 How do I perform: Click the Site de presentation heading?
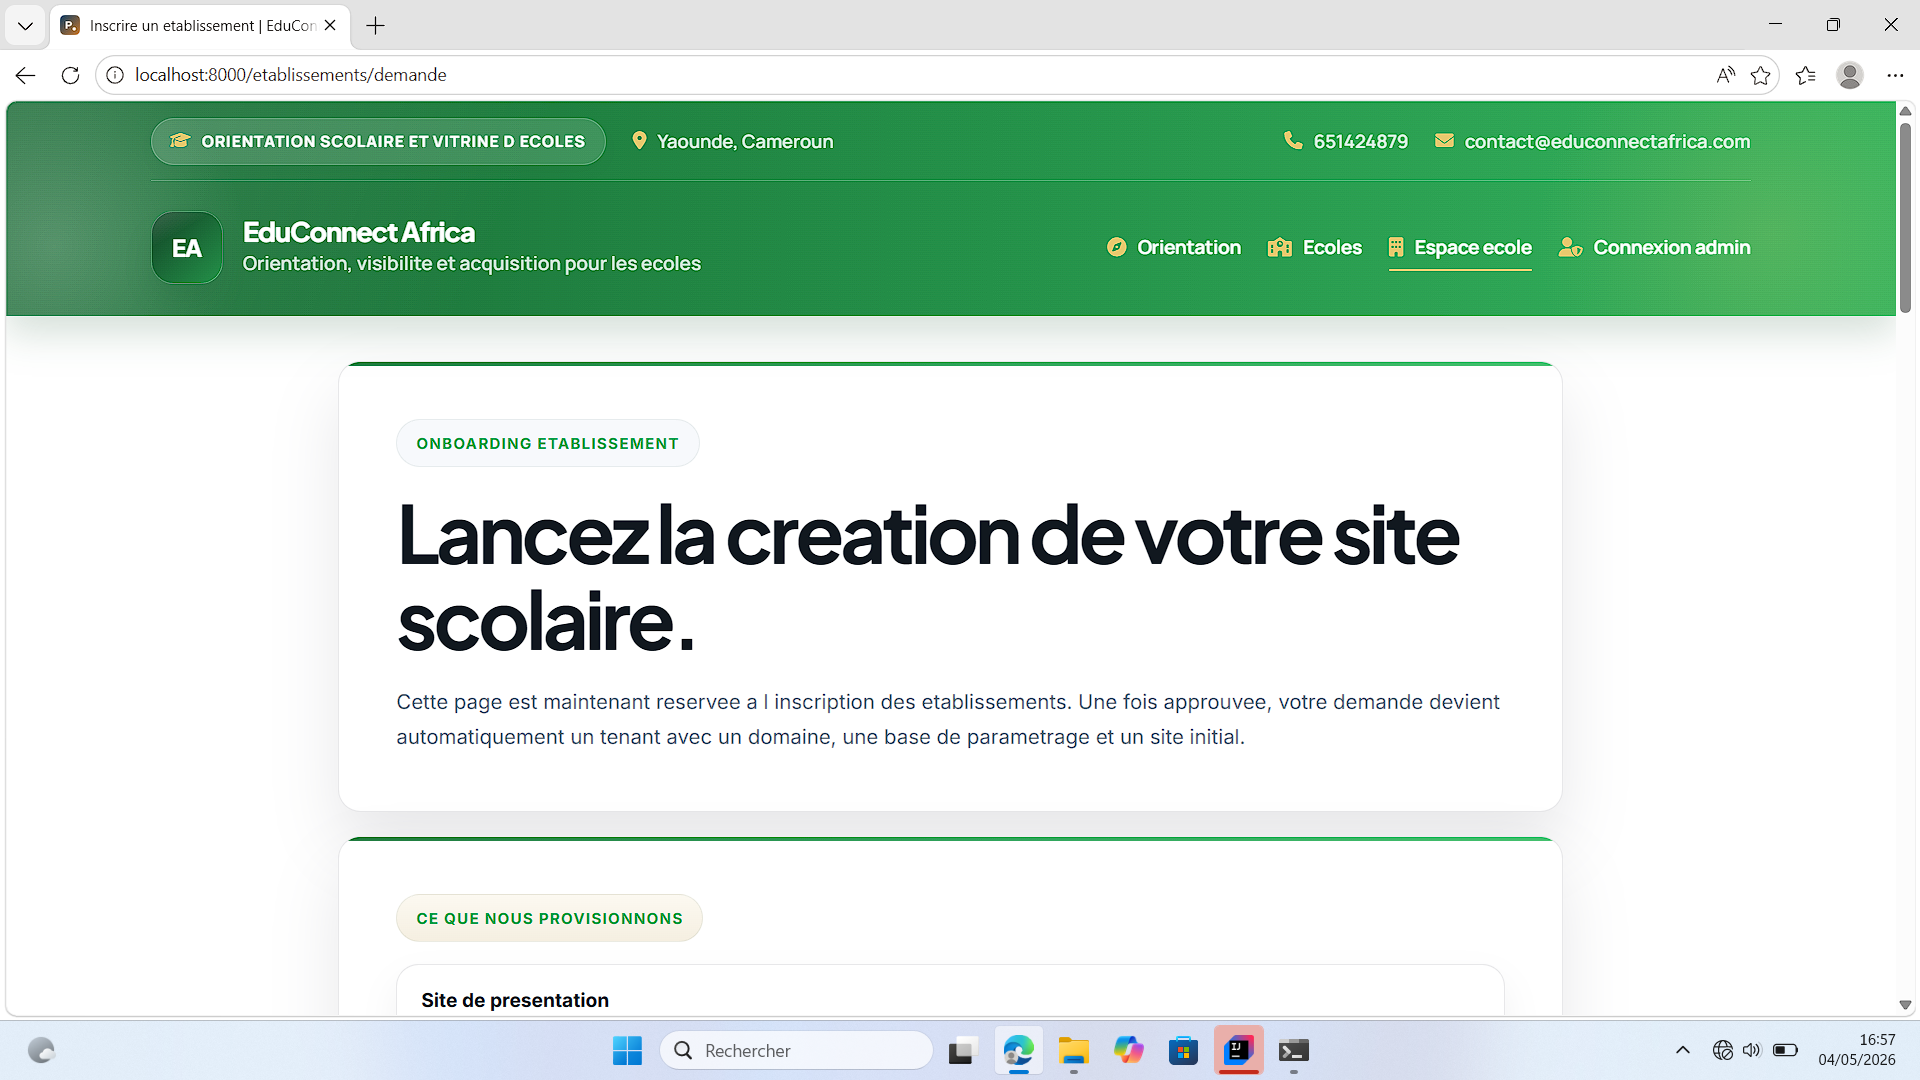515,1000
